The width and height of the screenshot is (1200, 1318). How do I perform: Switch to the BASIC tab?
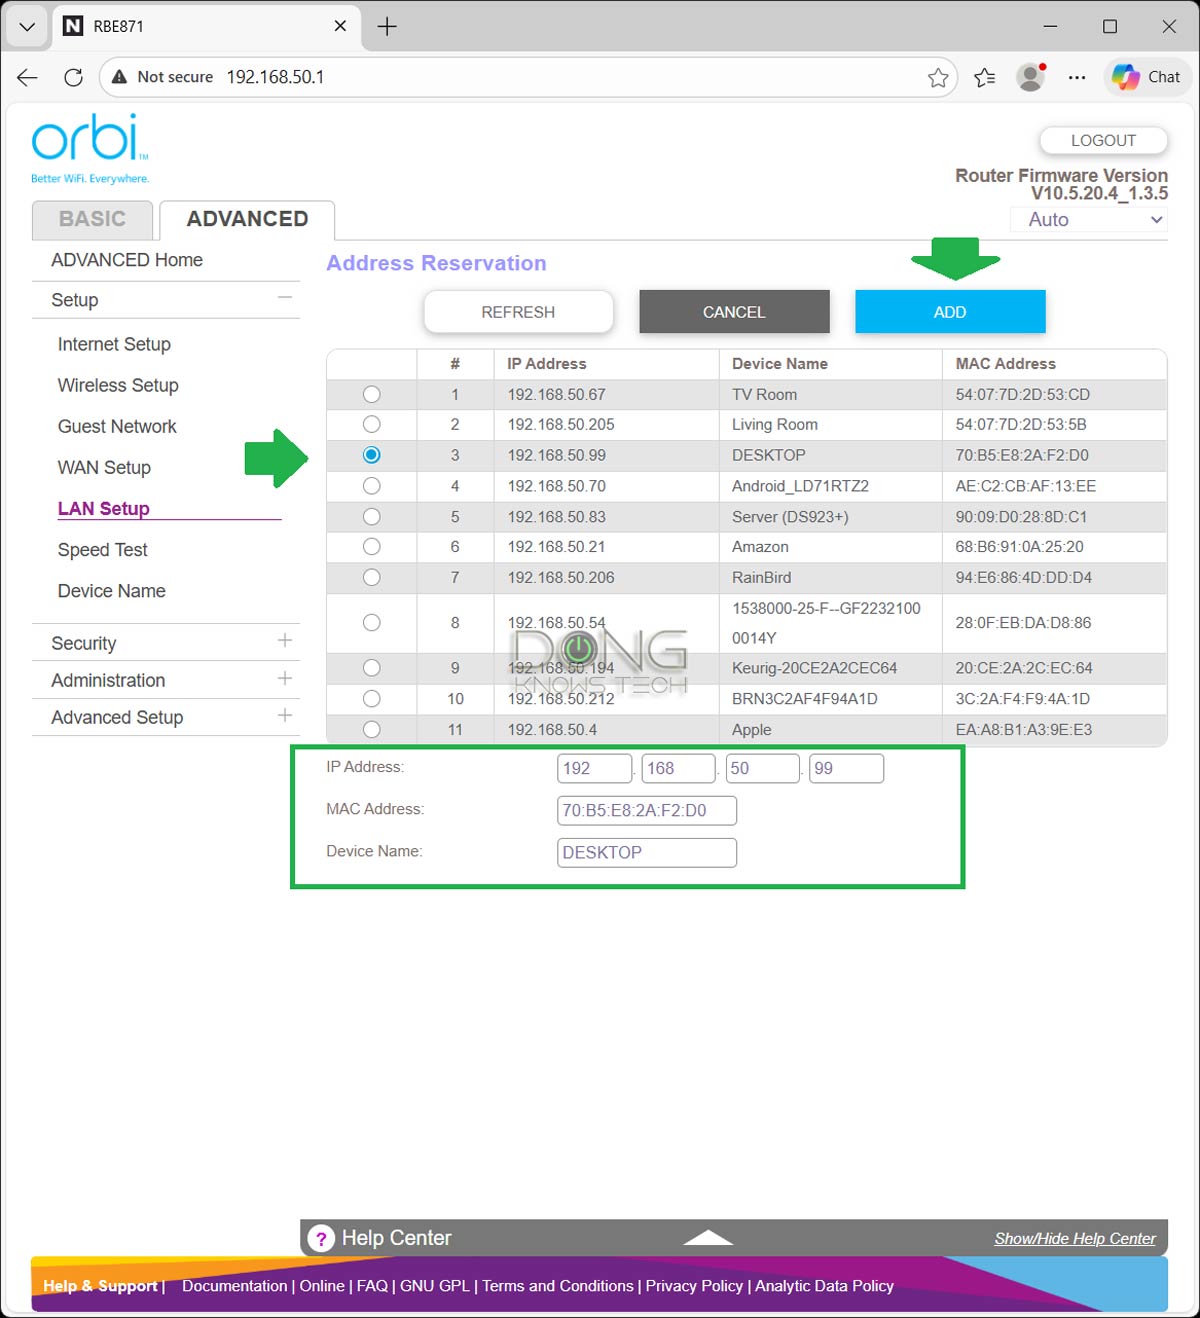pos(92,219)
